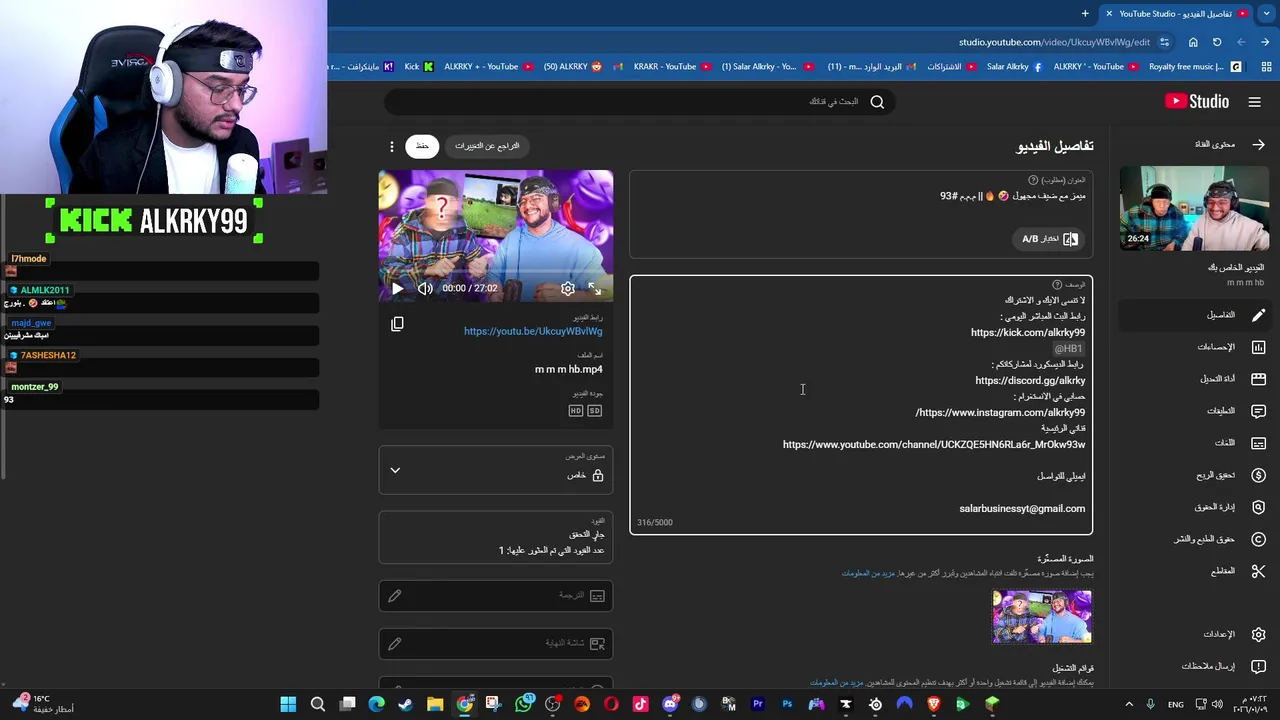Focus the Studio channel search field
This screenshot has width=1280, height=720.
click(x=640, y=102)
